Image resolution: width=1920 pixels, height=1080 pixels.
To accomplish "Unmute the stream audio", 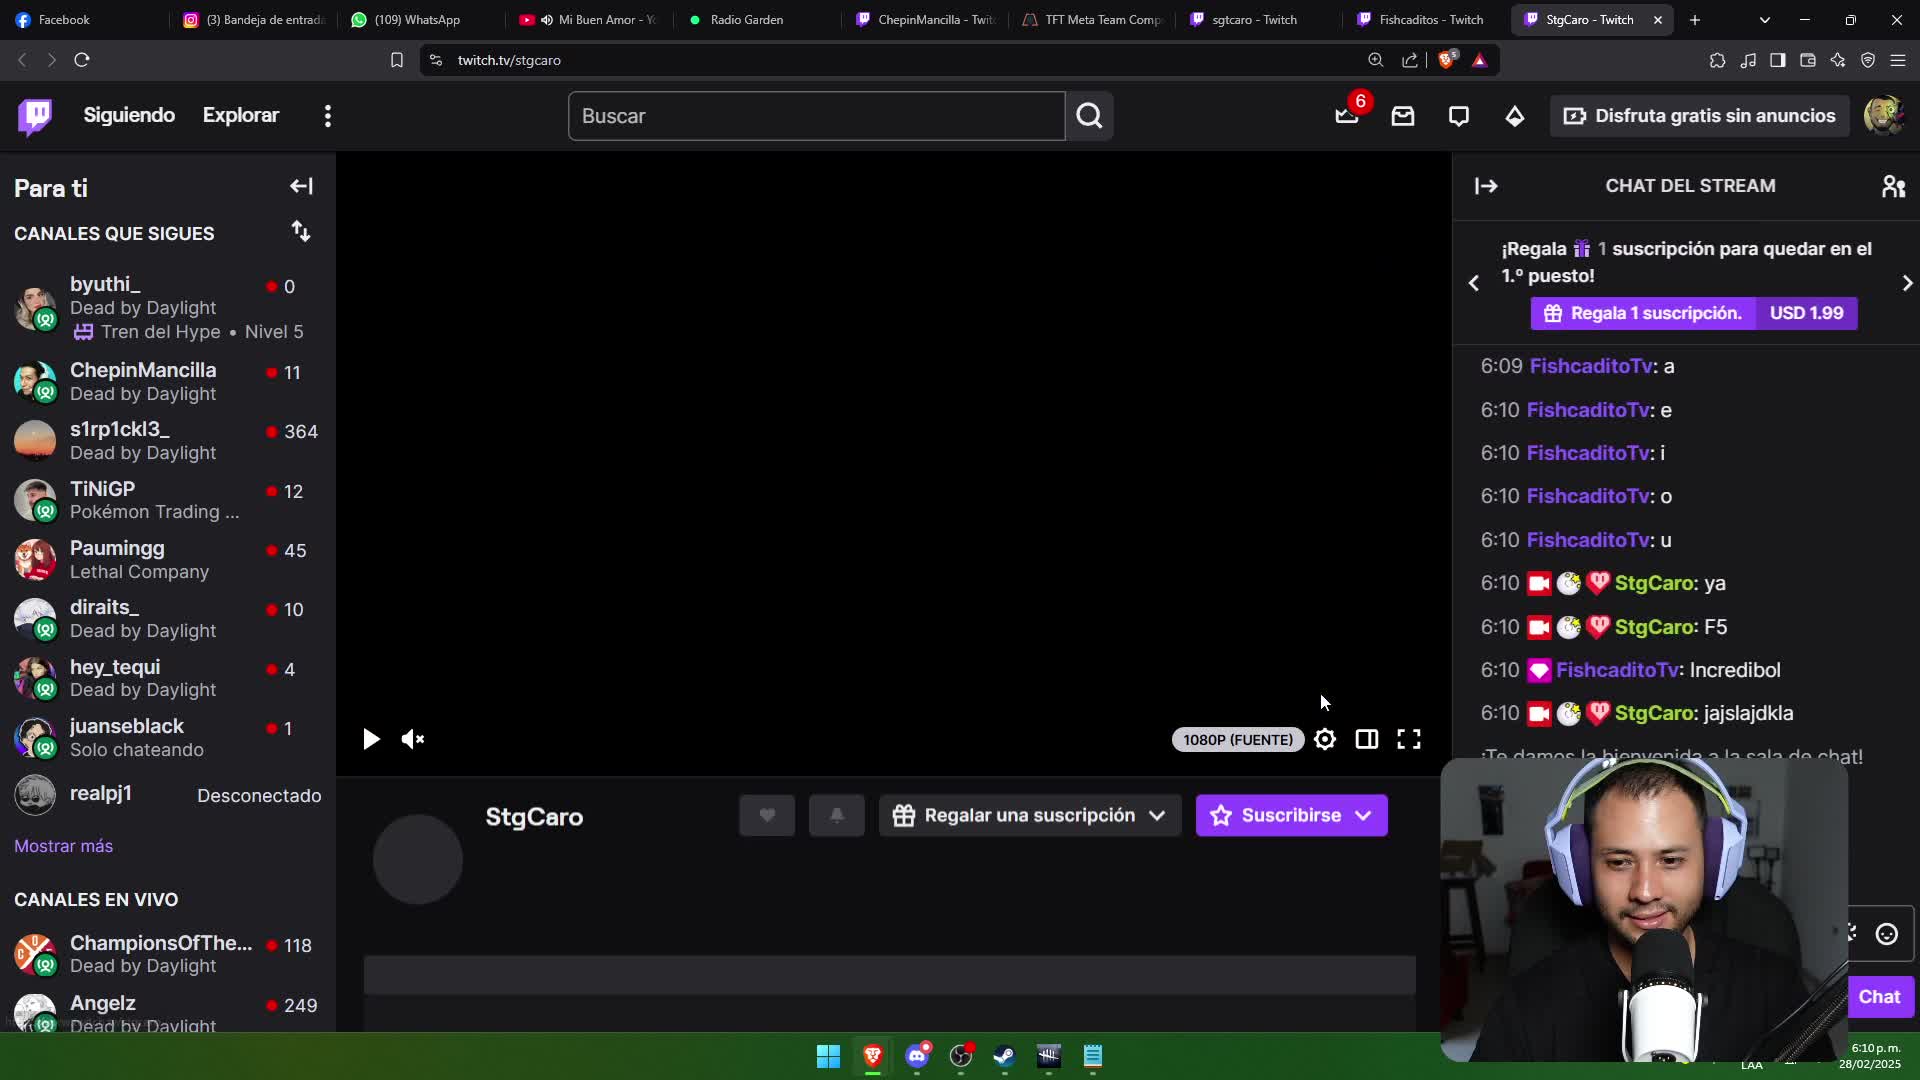I will coord(413,739).
